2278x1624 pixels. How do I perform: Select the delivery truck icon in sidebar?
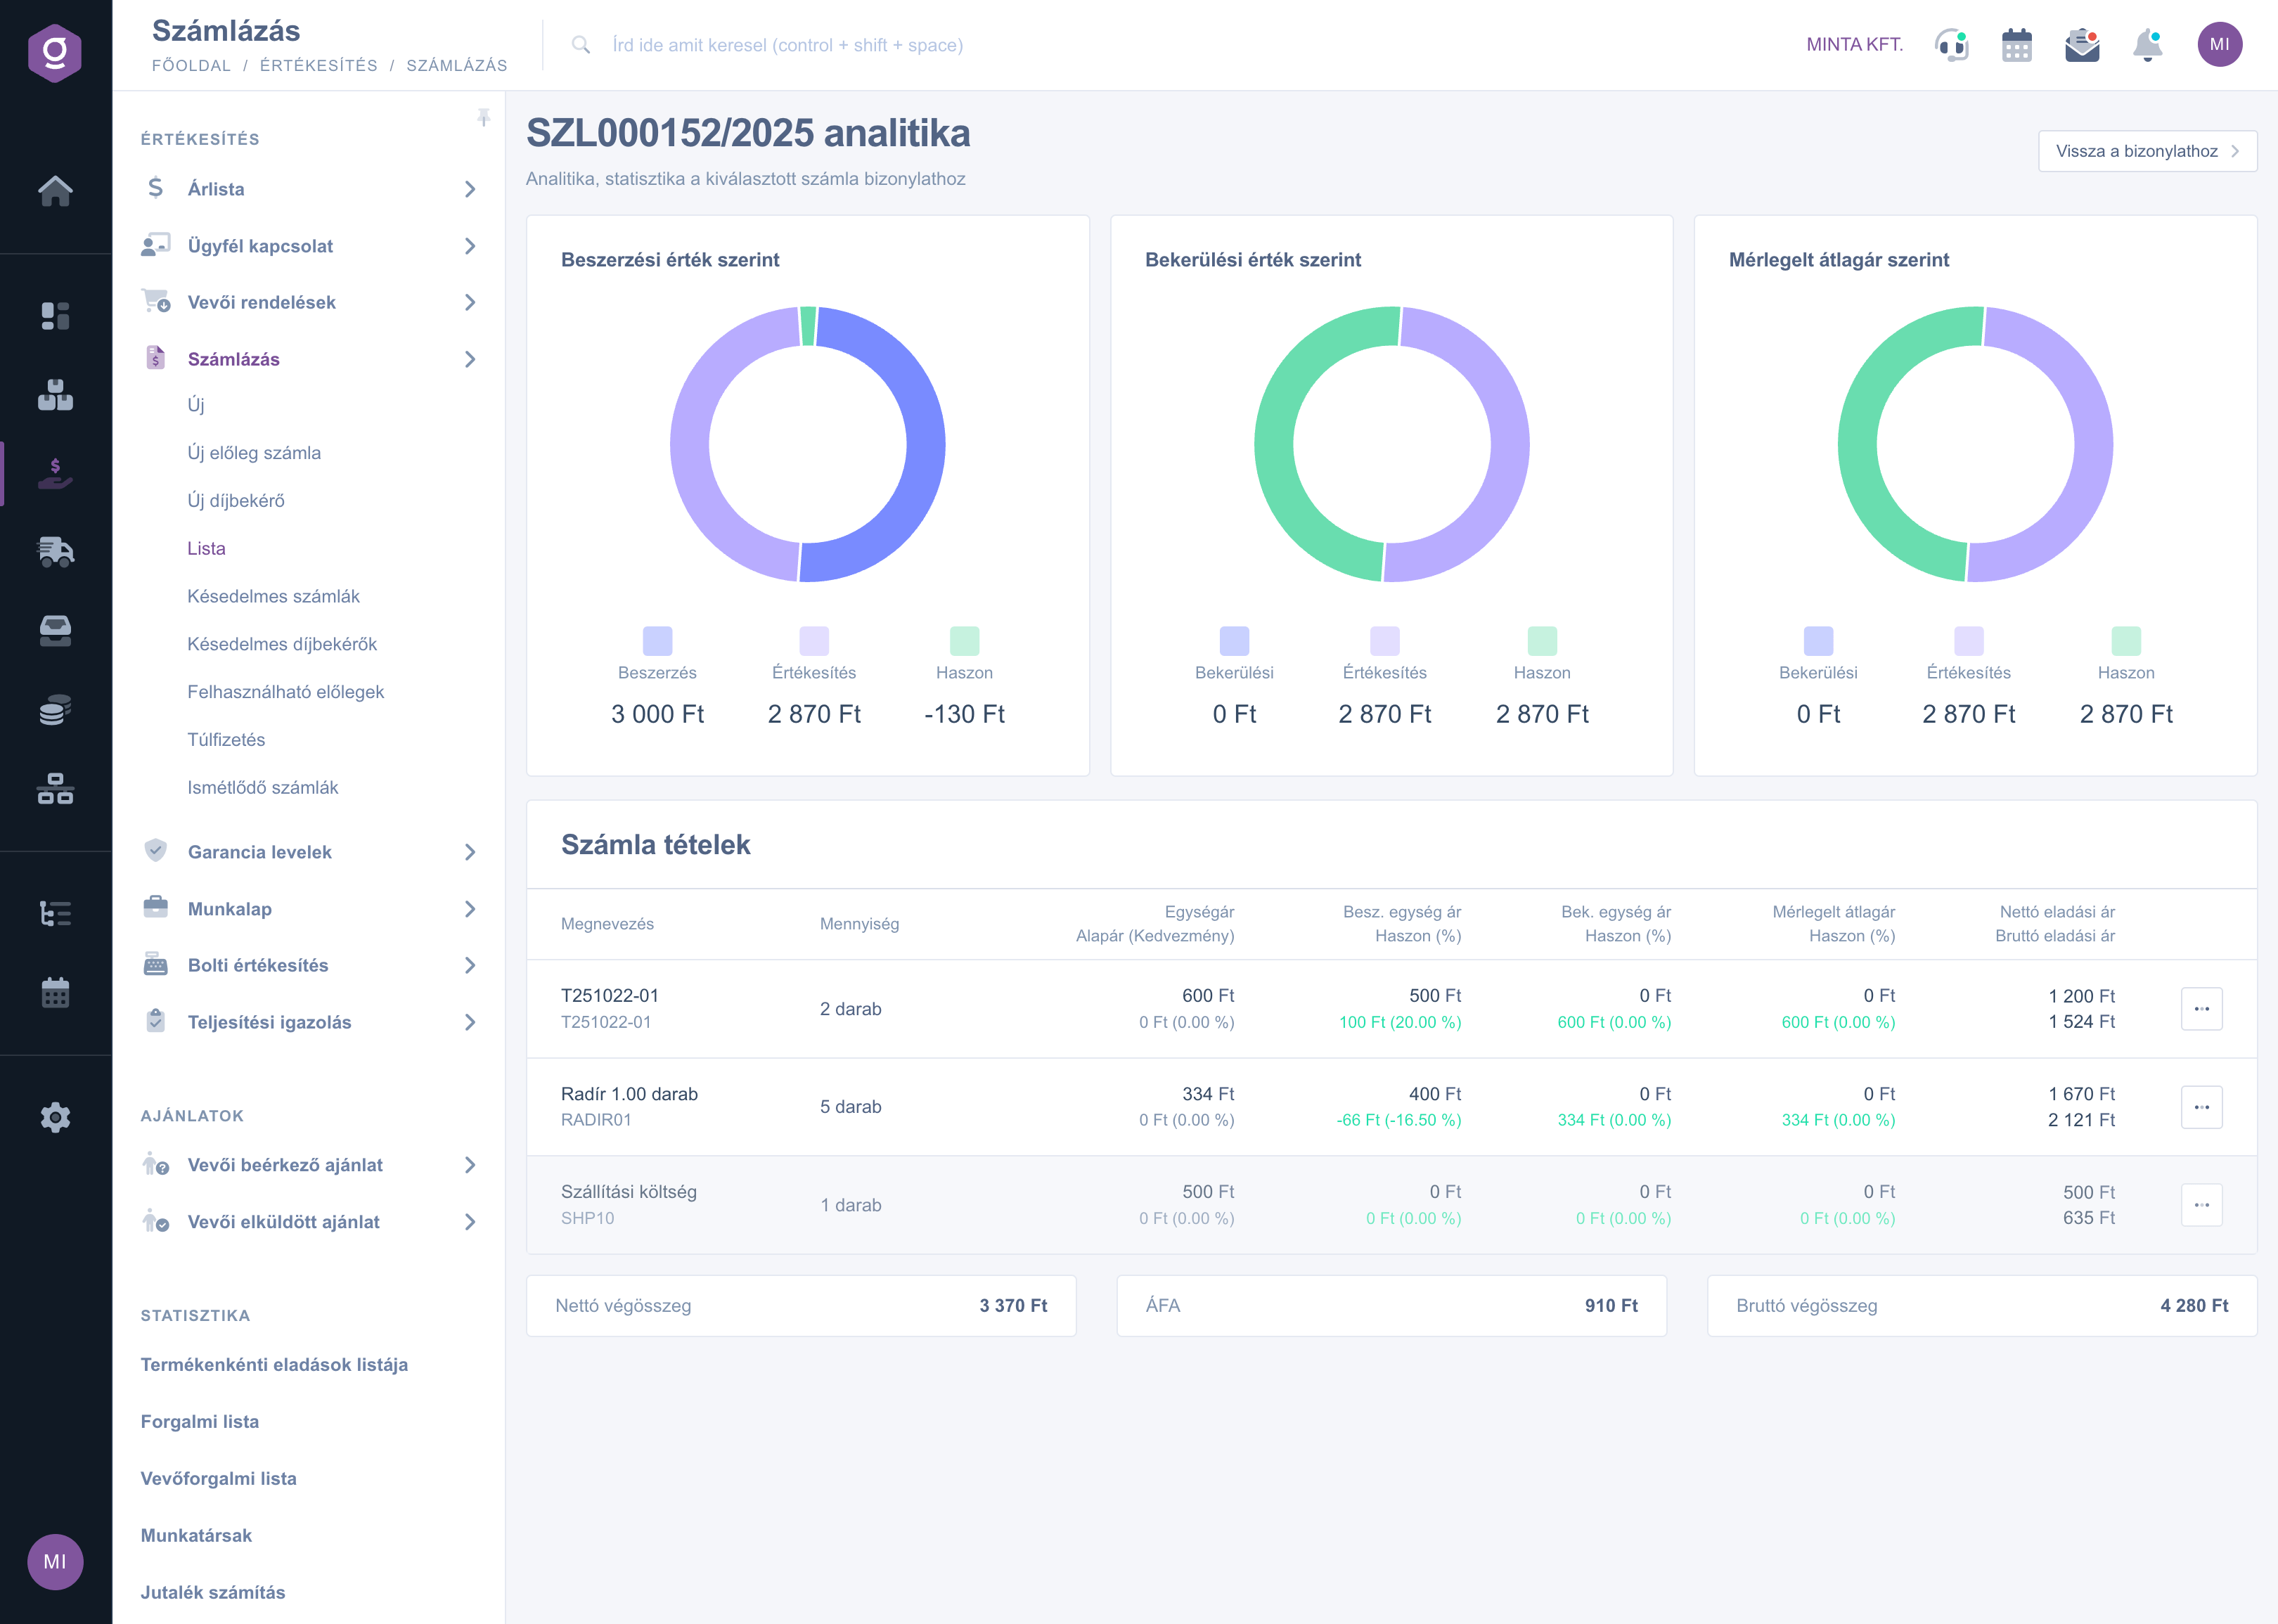tap(56, 551)
